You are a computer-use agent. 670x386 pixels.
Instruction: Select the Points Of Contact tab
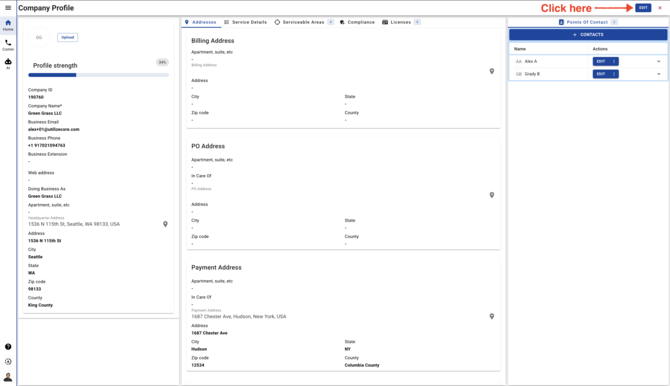(587, 22)
